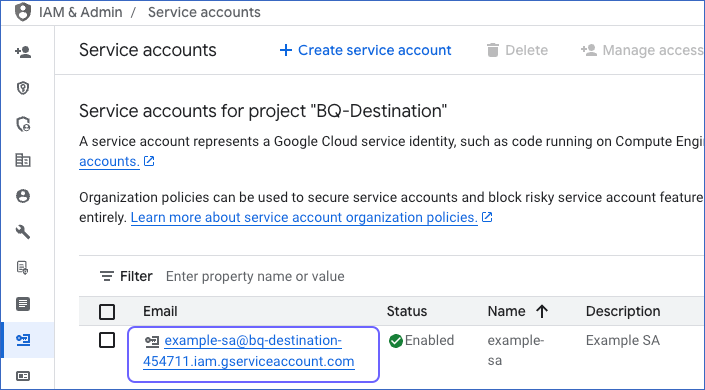Open the document-with-gear sidebar icon

(23, 268)
